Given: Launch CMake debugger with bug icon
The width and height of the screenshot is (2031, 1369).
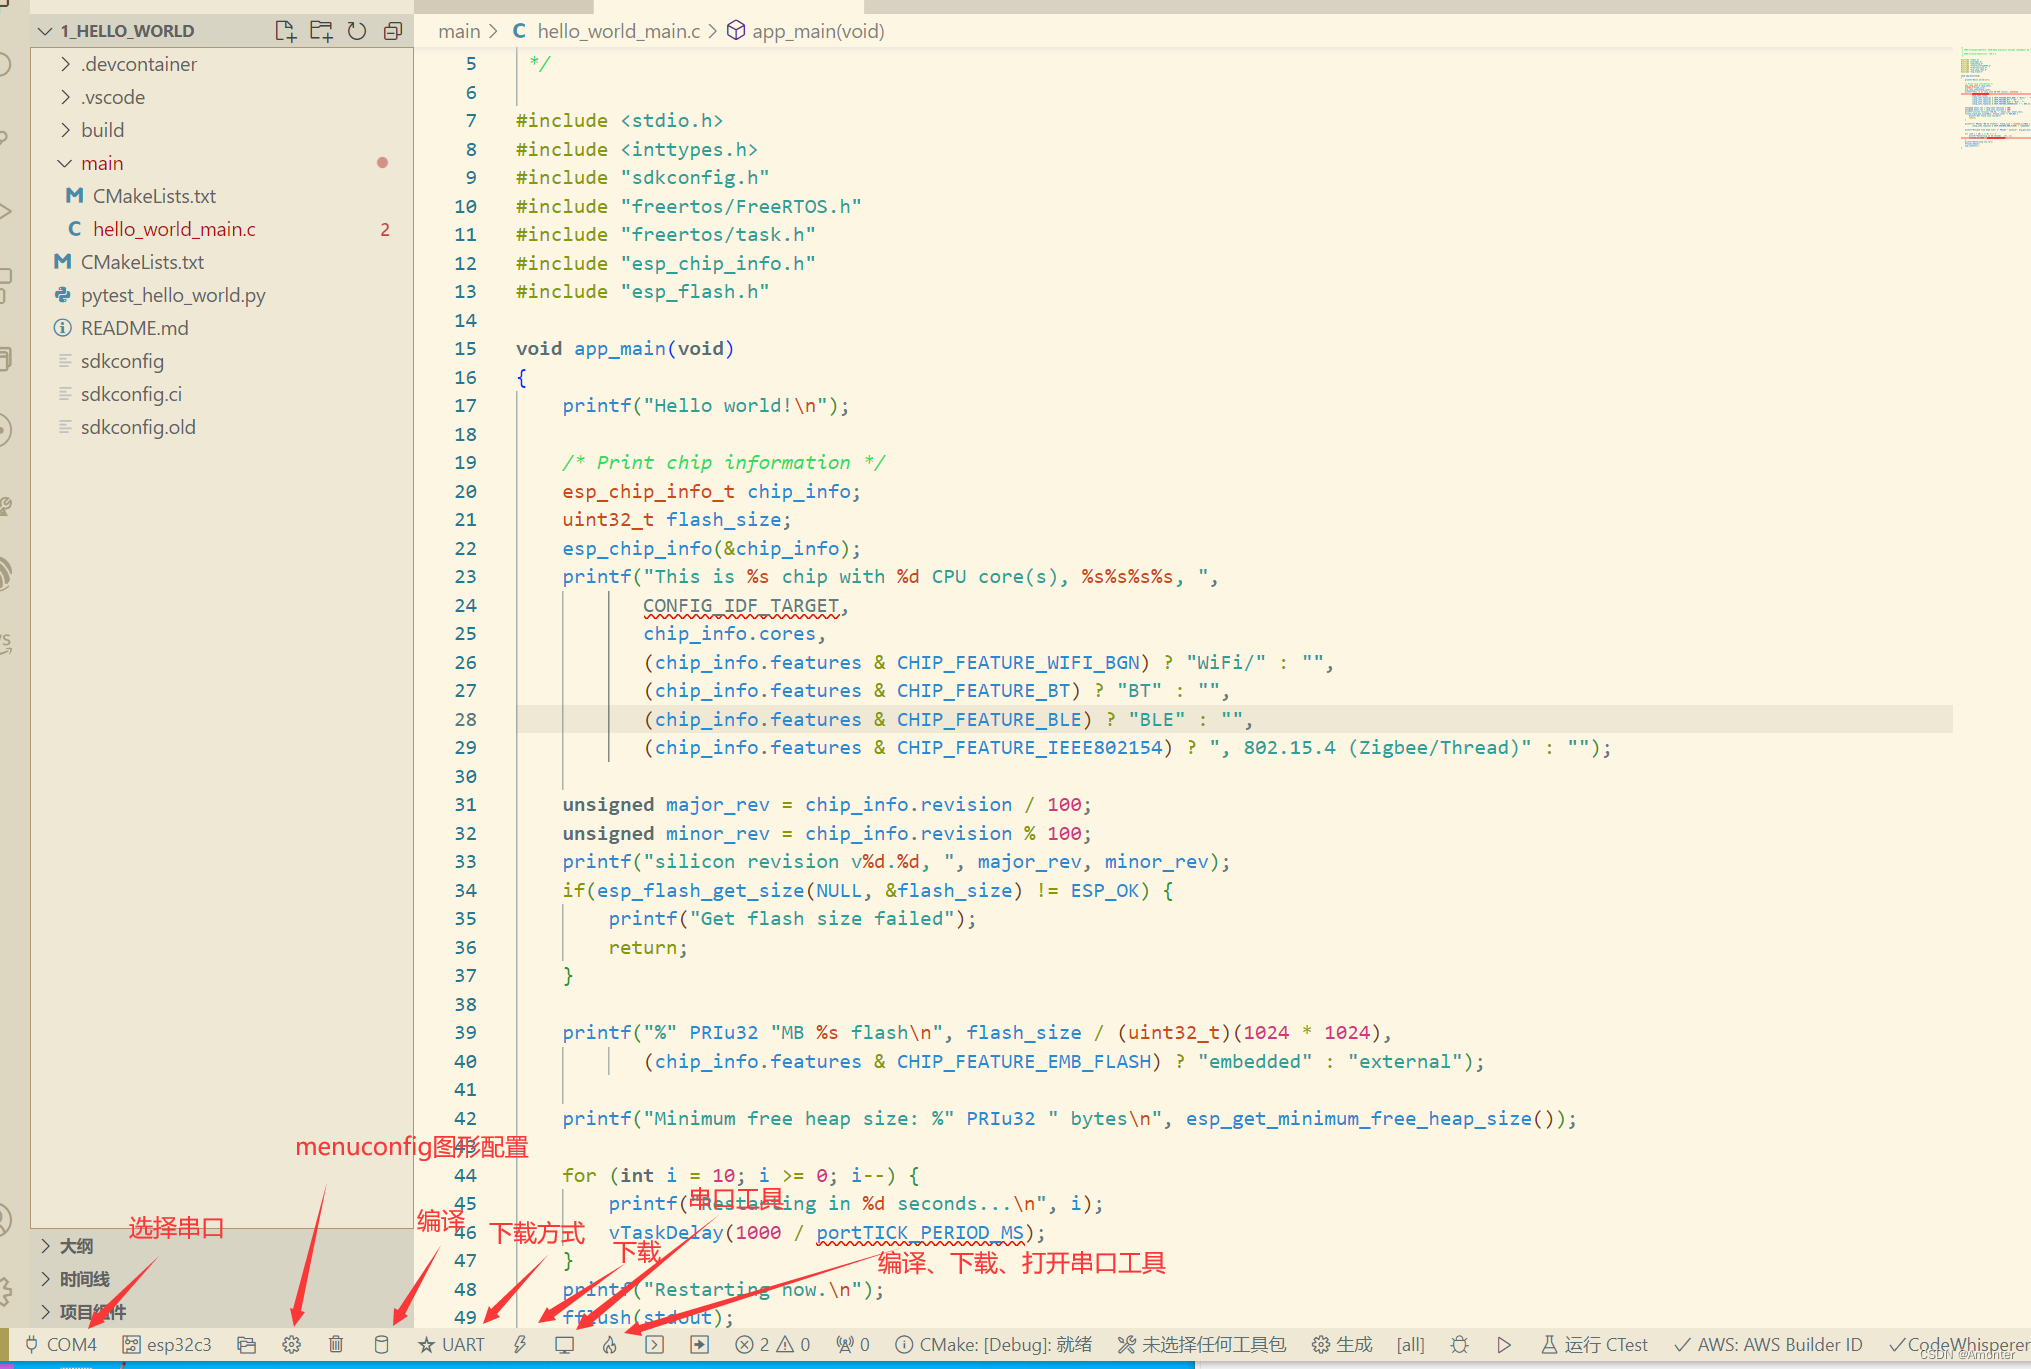Looking at the screenshot, I should click(x=1460, y=1345).
